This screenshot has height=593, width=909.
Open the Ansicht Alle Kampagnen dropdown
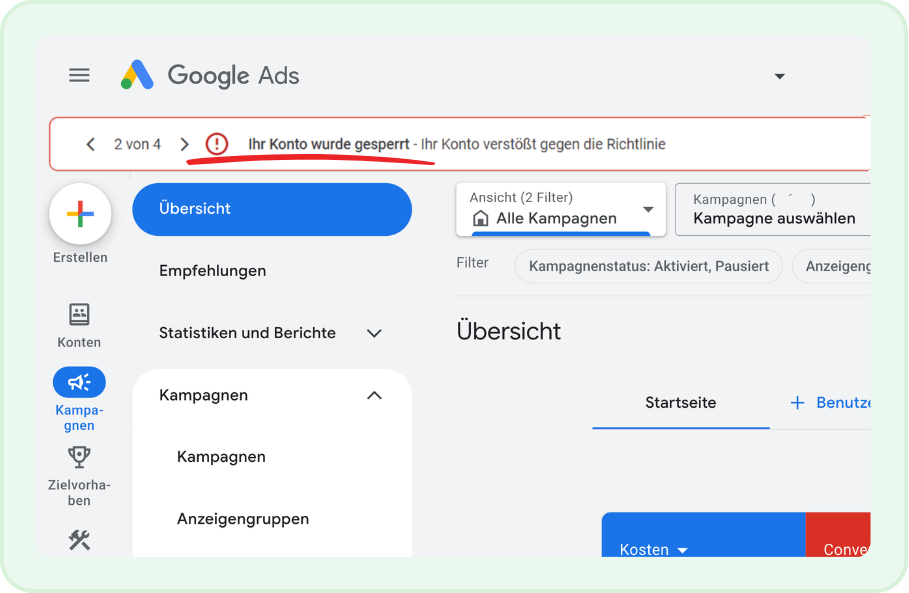pyautogui.click(x=561, y=209)
